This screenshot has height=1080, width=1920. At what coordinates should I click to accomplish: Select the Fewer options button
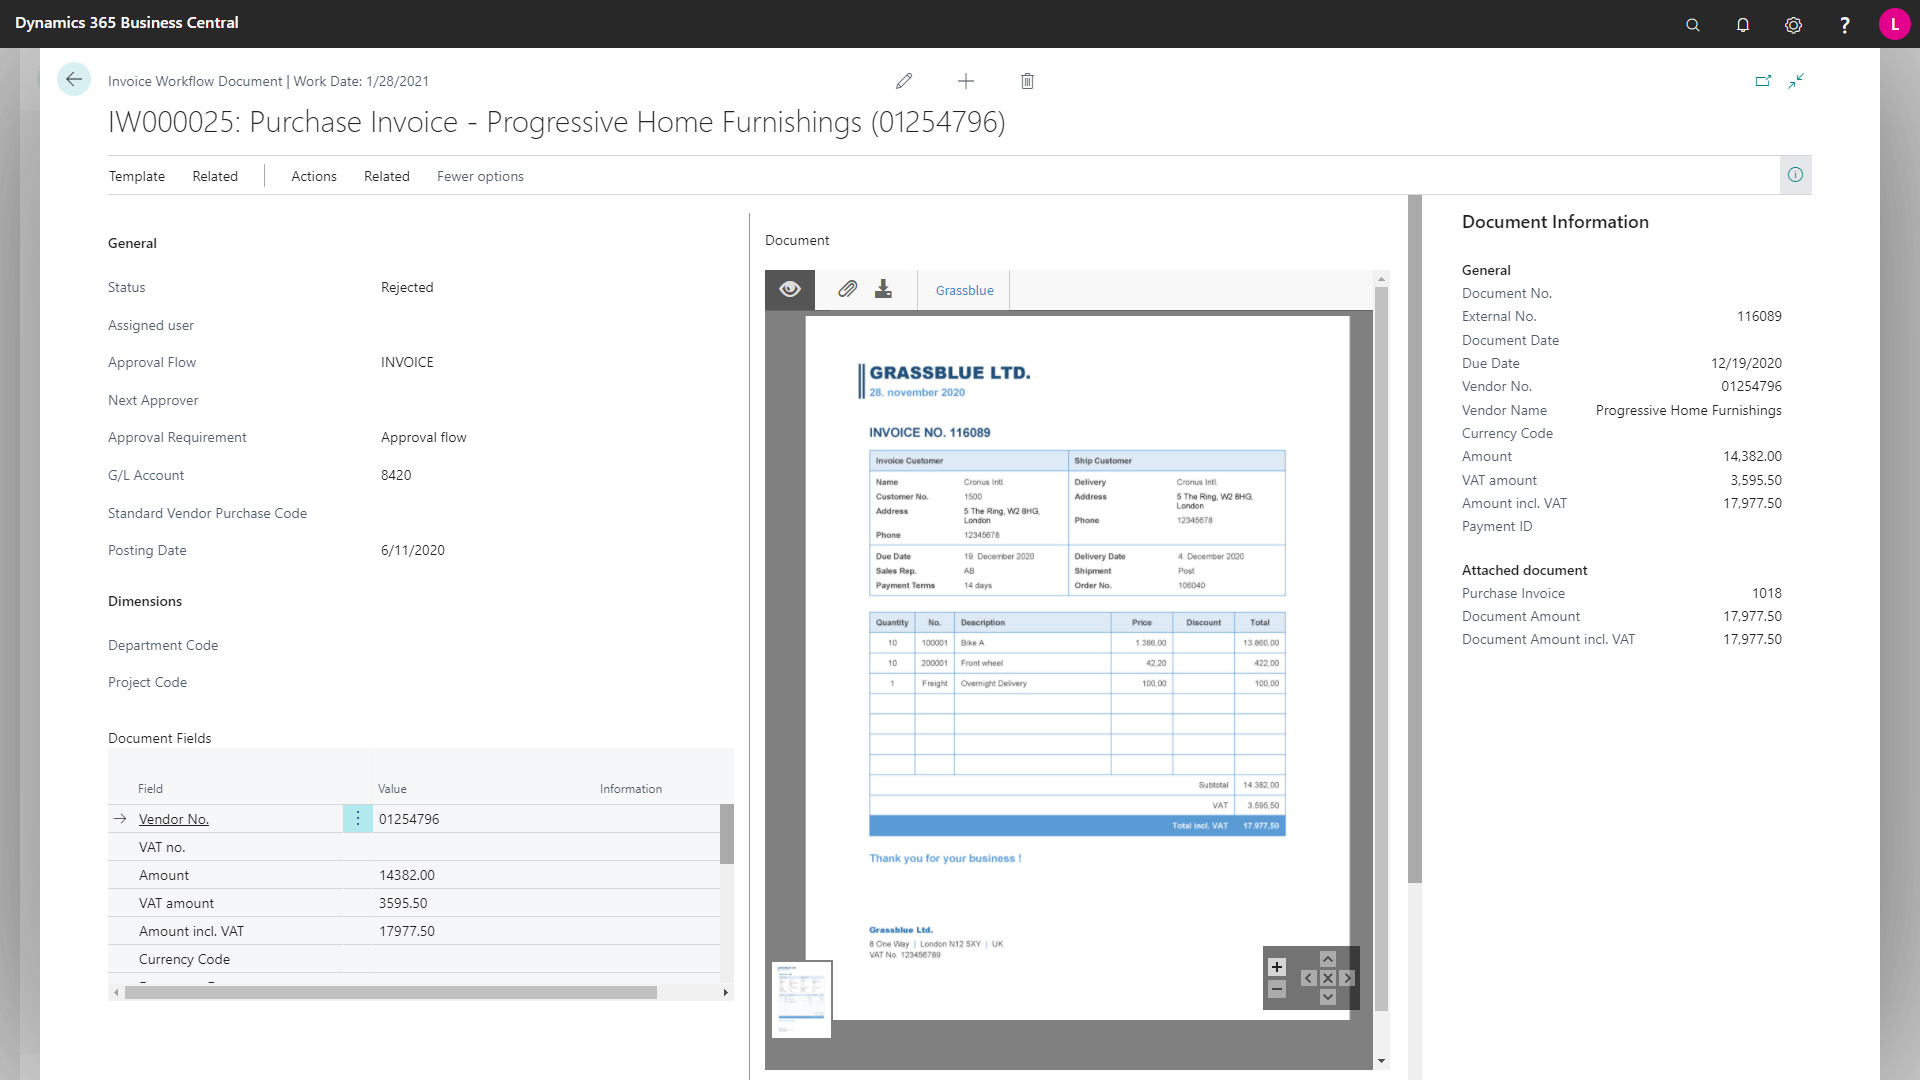click(x=480, y=175)
